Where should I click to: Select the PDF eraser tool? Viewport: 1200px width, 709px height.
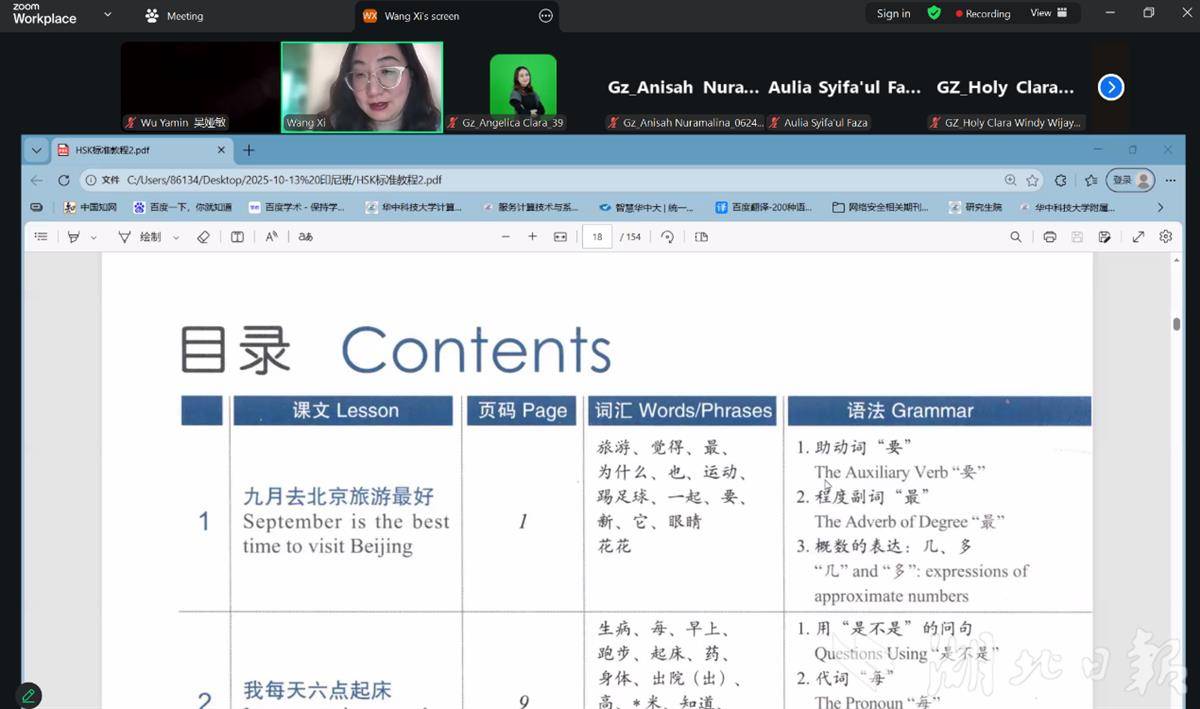coord(203,237)
